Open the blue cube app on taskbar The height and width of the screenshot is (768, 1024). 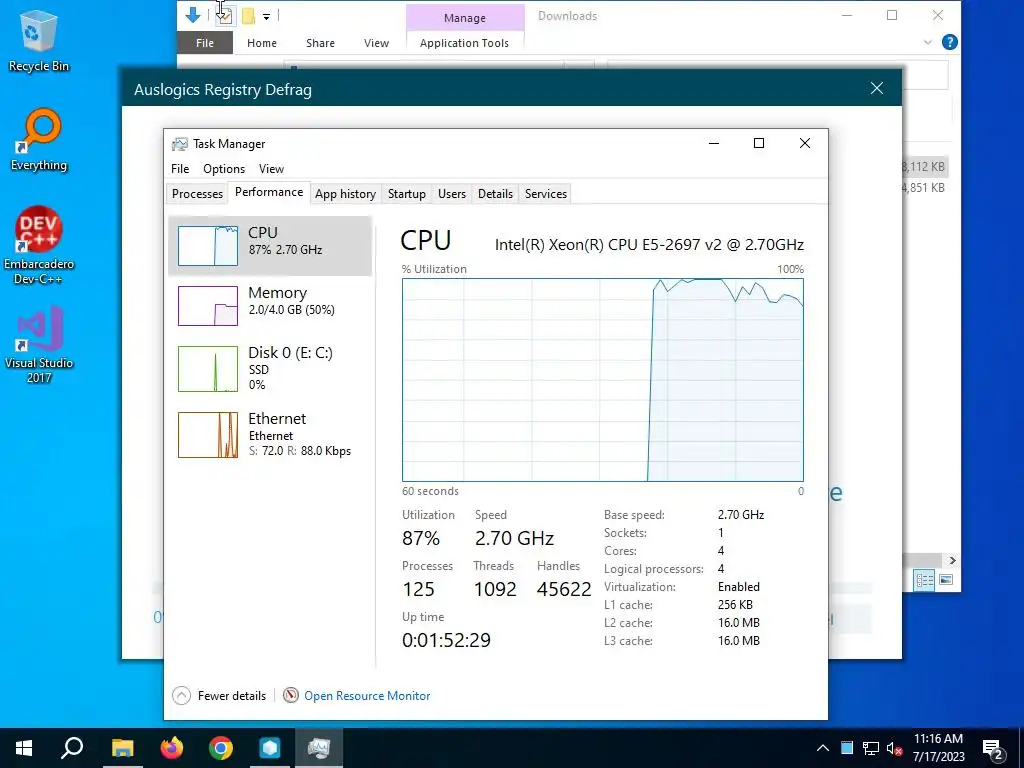(x=270, y=748)
